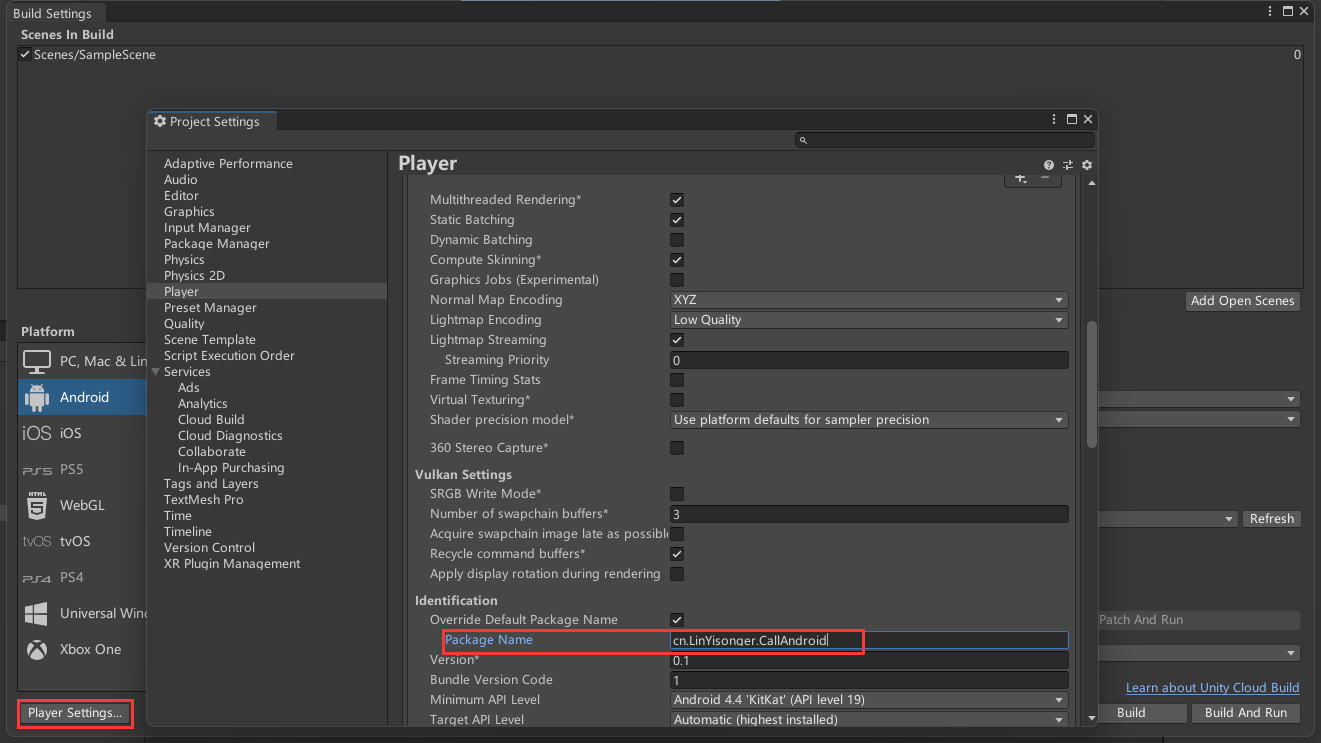This screenshot has height=743, width=1321.
Task: Enable Graphics Jobs (Experimental)
Action: [x=677, y=280]
